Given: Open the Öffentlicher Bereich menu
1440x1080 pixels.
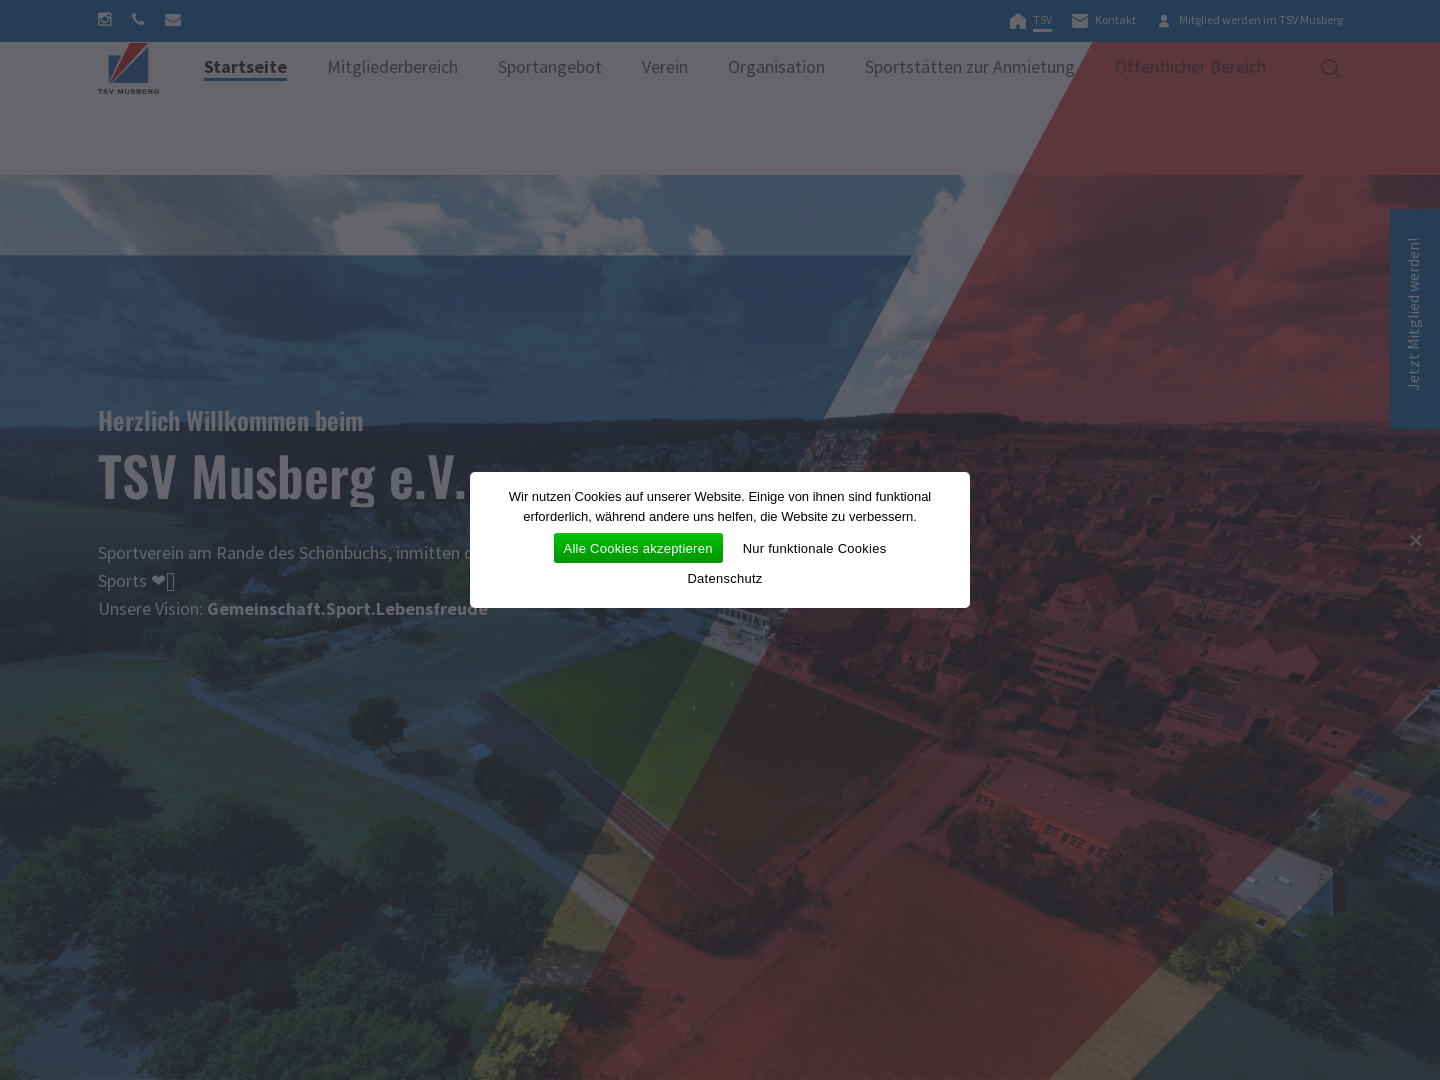Looking at the screenshot, I should pyautogui.click(x=1190, y=67).
